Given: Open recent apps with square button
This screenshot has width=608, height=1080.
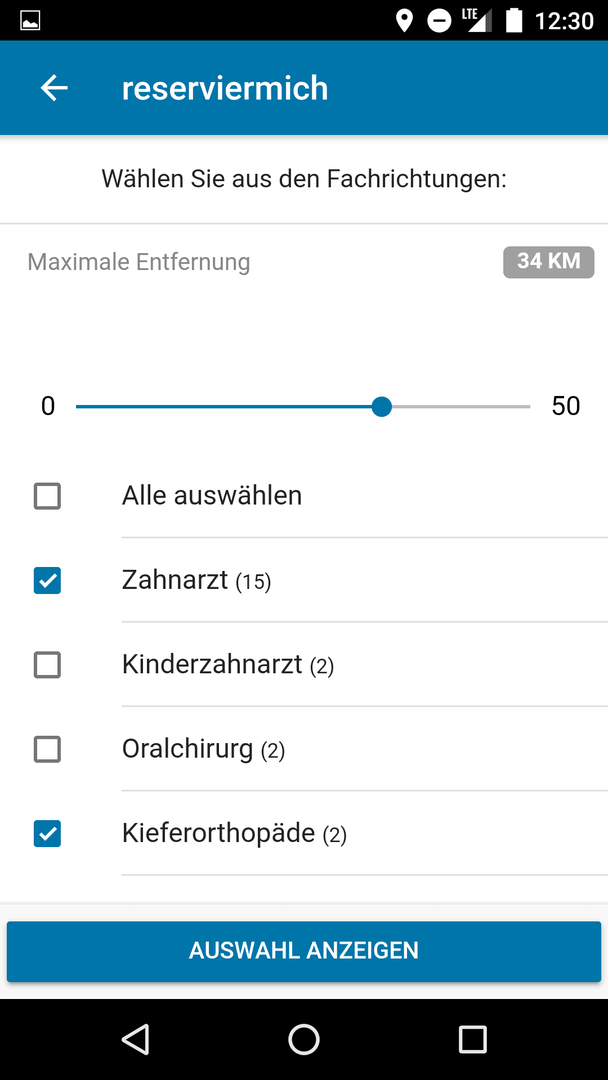Looking at the screenshot, I should tap(472, 1039).
